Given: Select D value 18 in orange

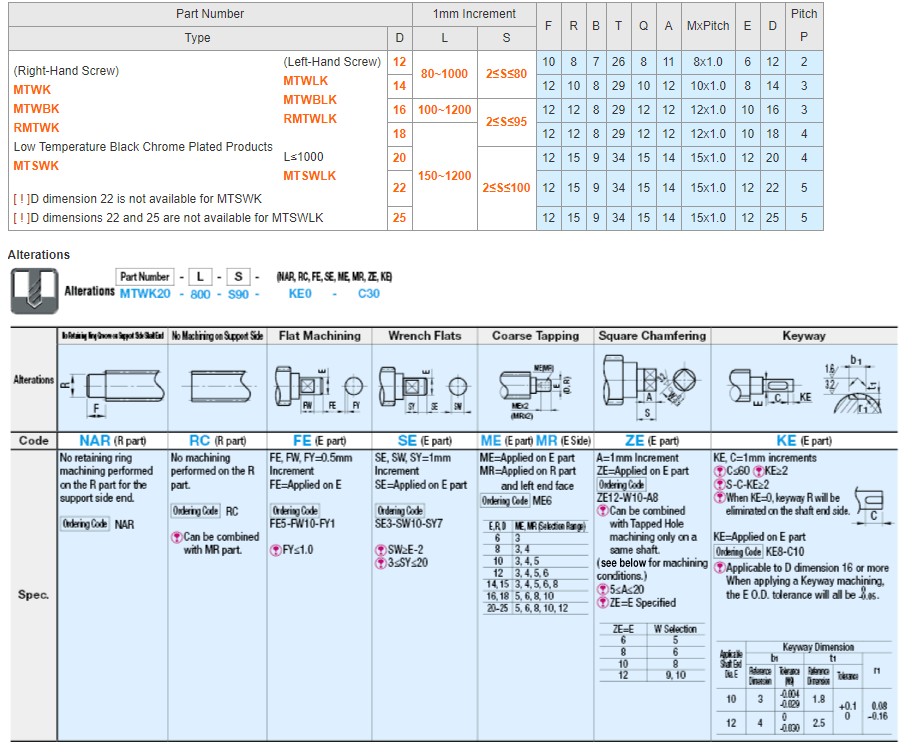Looking at the screenshot, I should click(400, 134).
